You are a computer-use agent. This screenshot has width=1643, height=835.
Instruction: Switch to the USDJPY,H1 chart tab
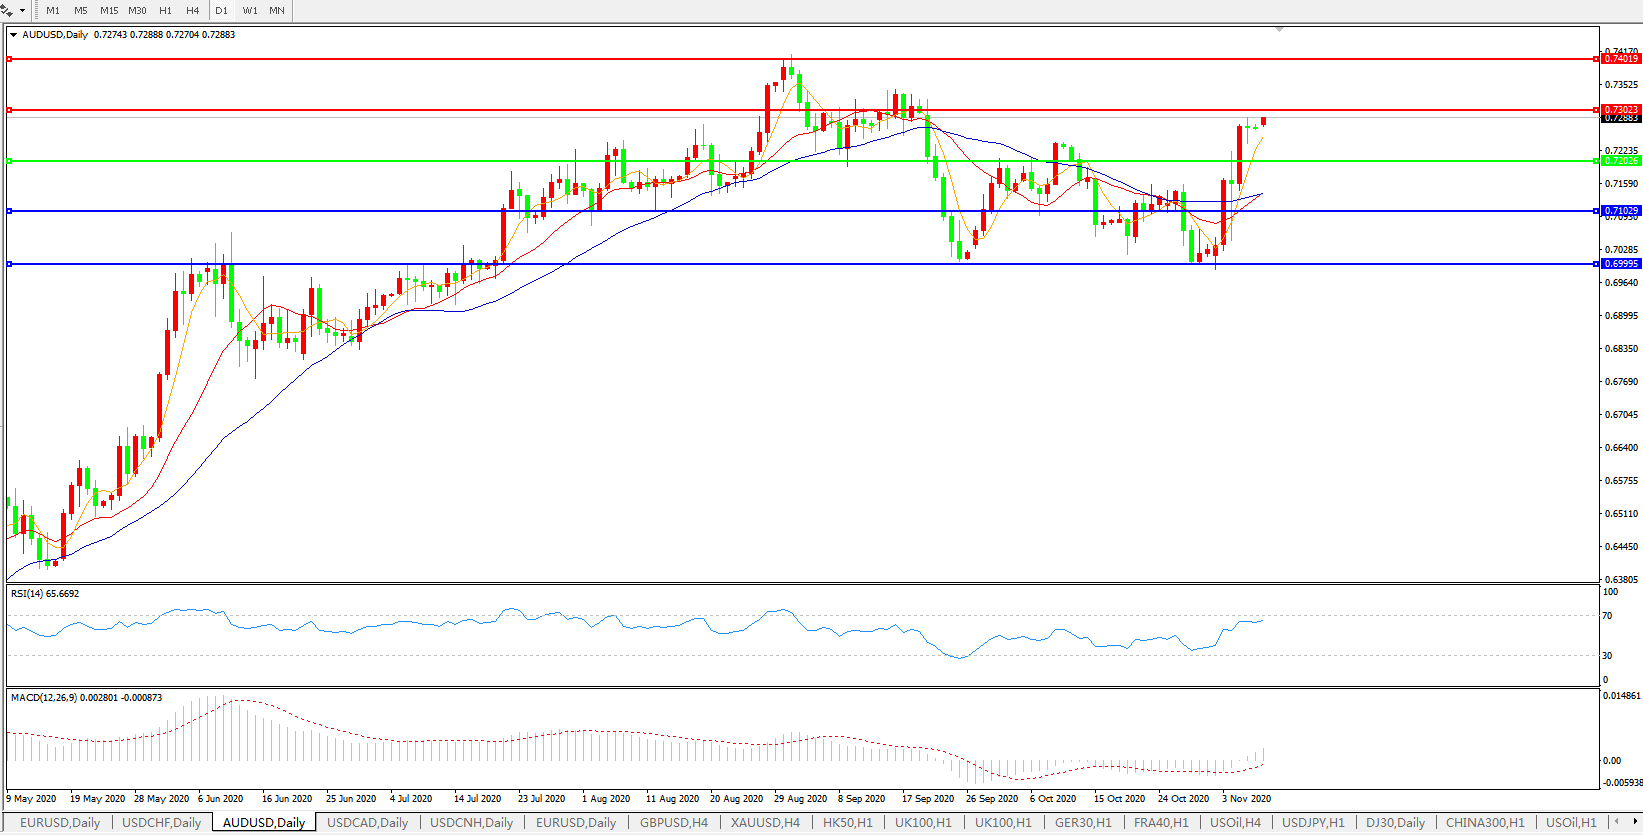click(x=1313, y=823)
